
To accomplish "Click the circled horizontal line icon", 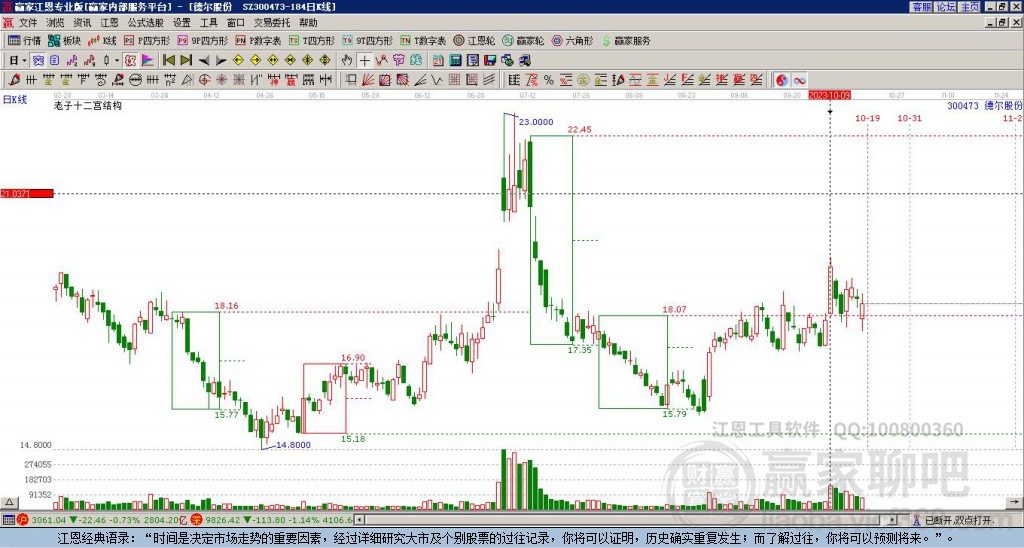I will pos(135,80).
